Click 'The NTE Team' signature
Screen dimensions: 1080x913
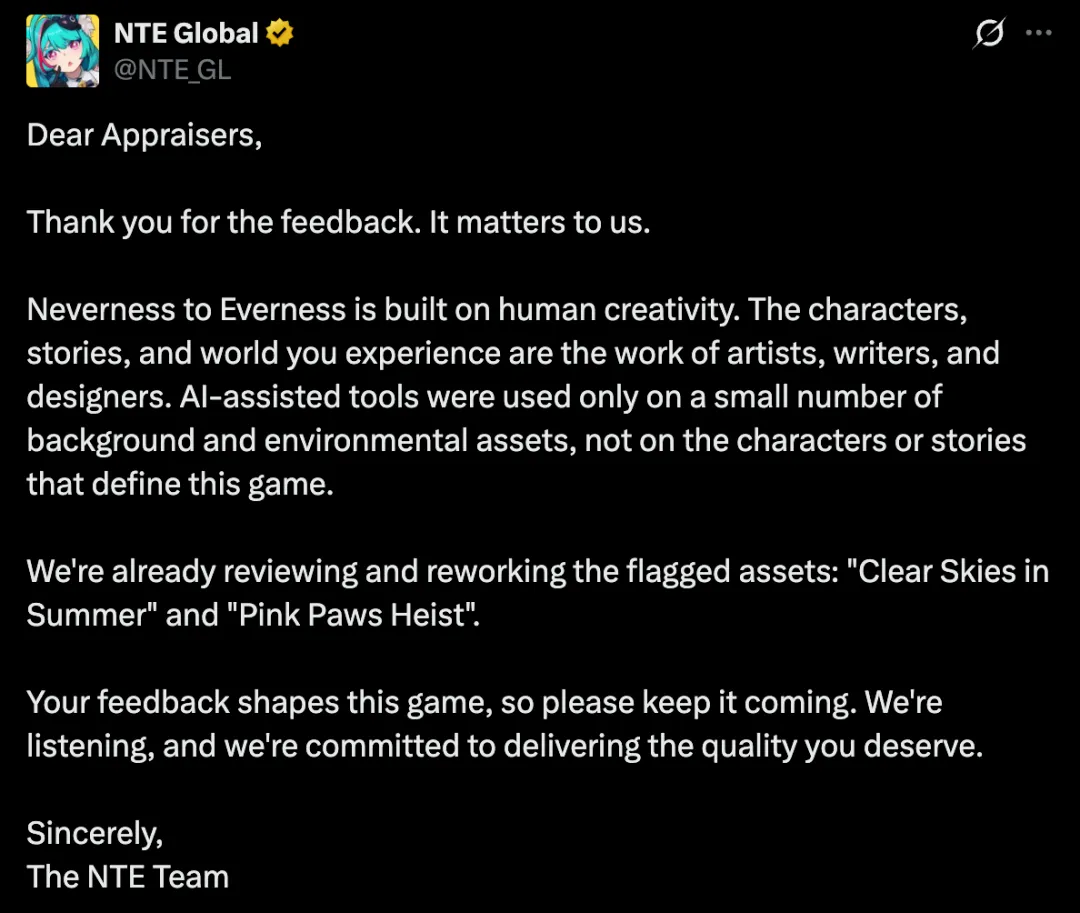(127, 877)
